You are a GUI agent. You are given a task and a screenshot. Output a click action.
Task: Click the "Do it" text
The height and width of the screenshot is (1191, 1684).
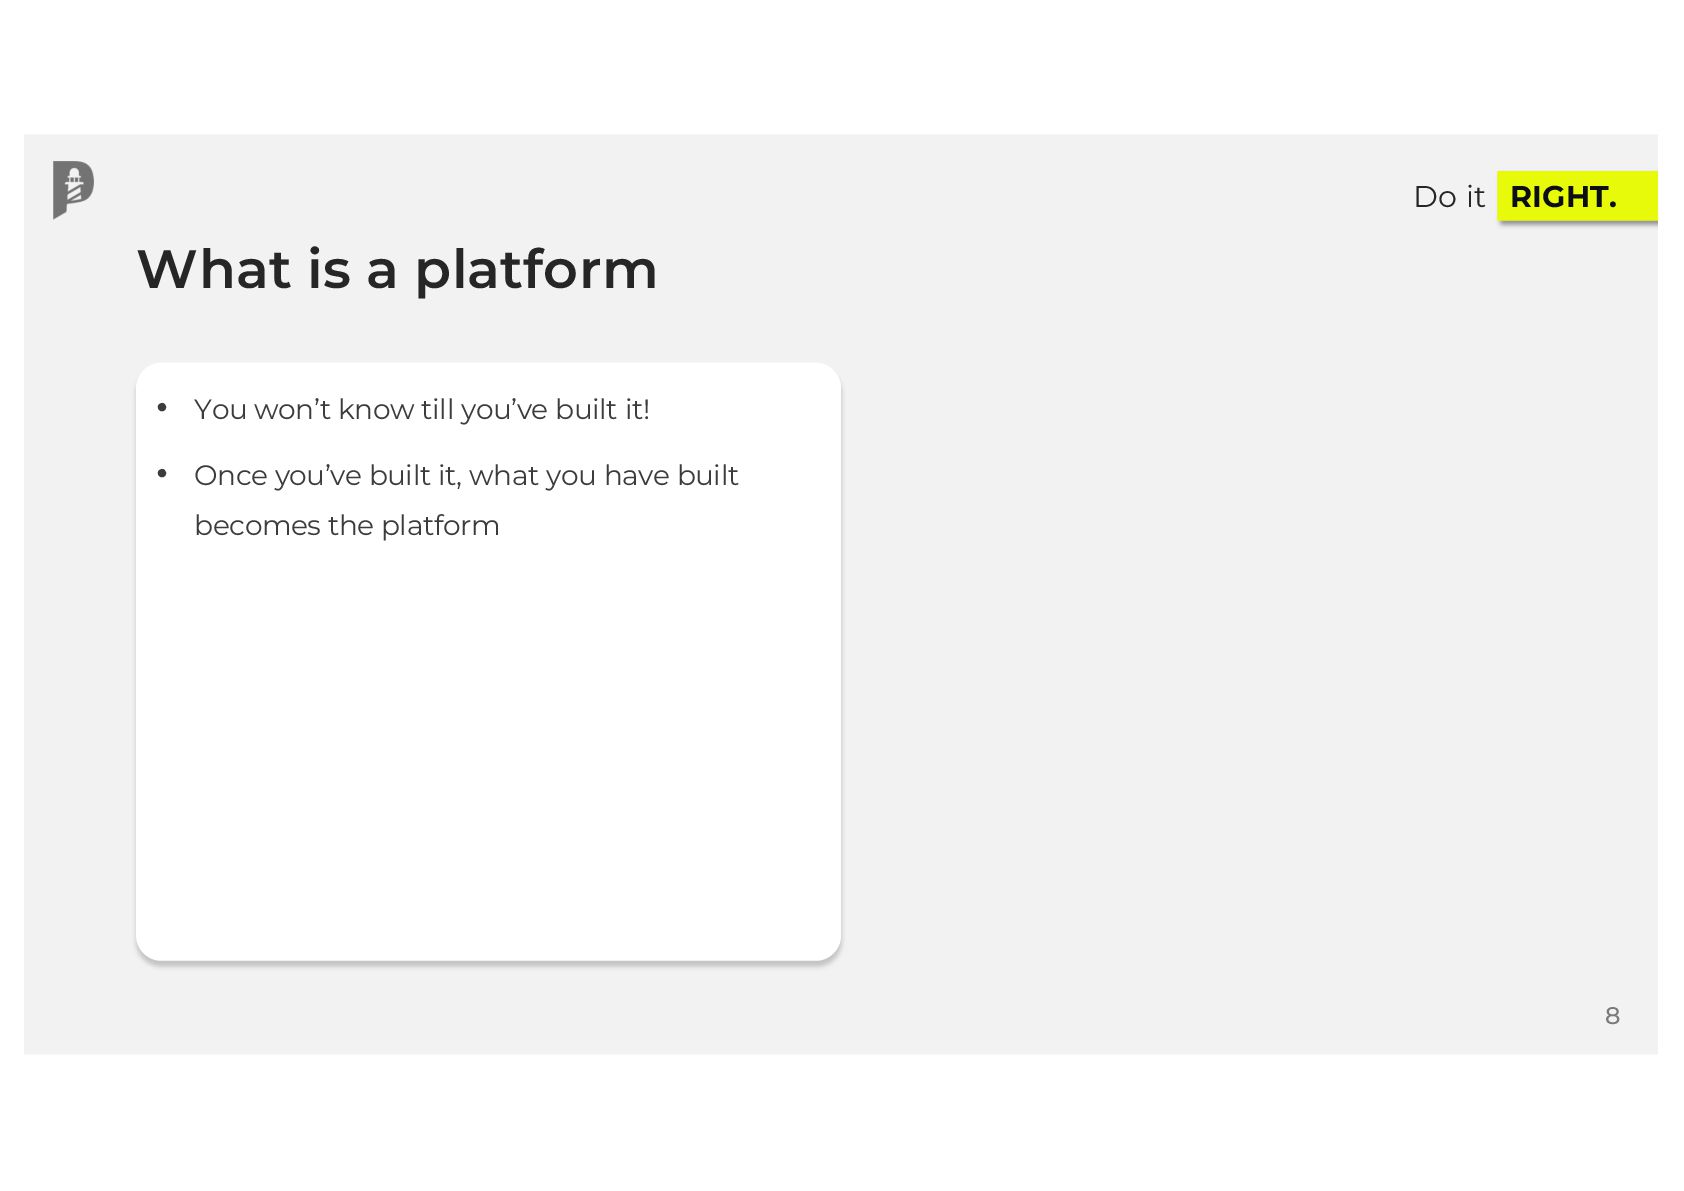point(1448,197)
